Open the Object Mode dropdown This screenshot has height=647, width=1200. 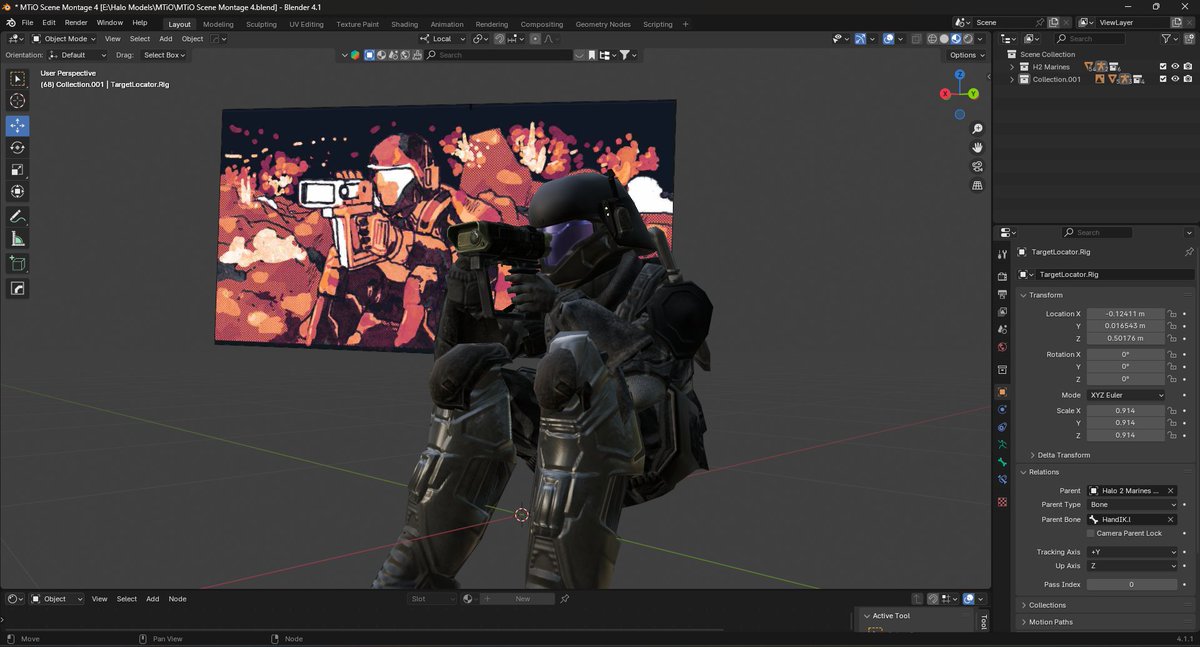[x=64, y=39]
